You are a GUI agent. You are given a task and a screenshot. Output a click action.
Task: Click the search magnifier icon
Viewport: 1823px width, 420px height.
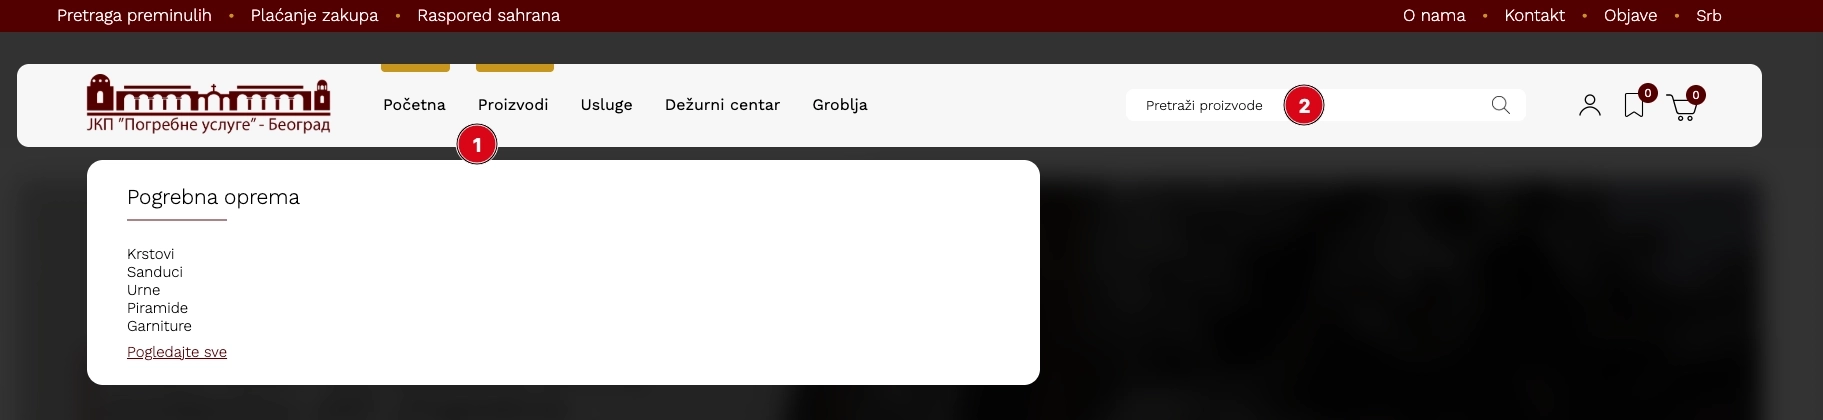tap(1500, 105)
